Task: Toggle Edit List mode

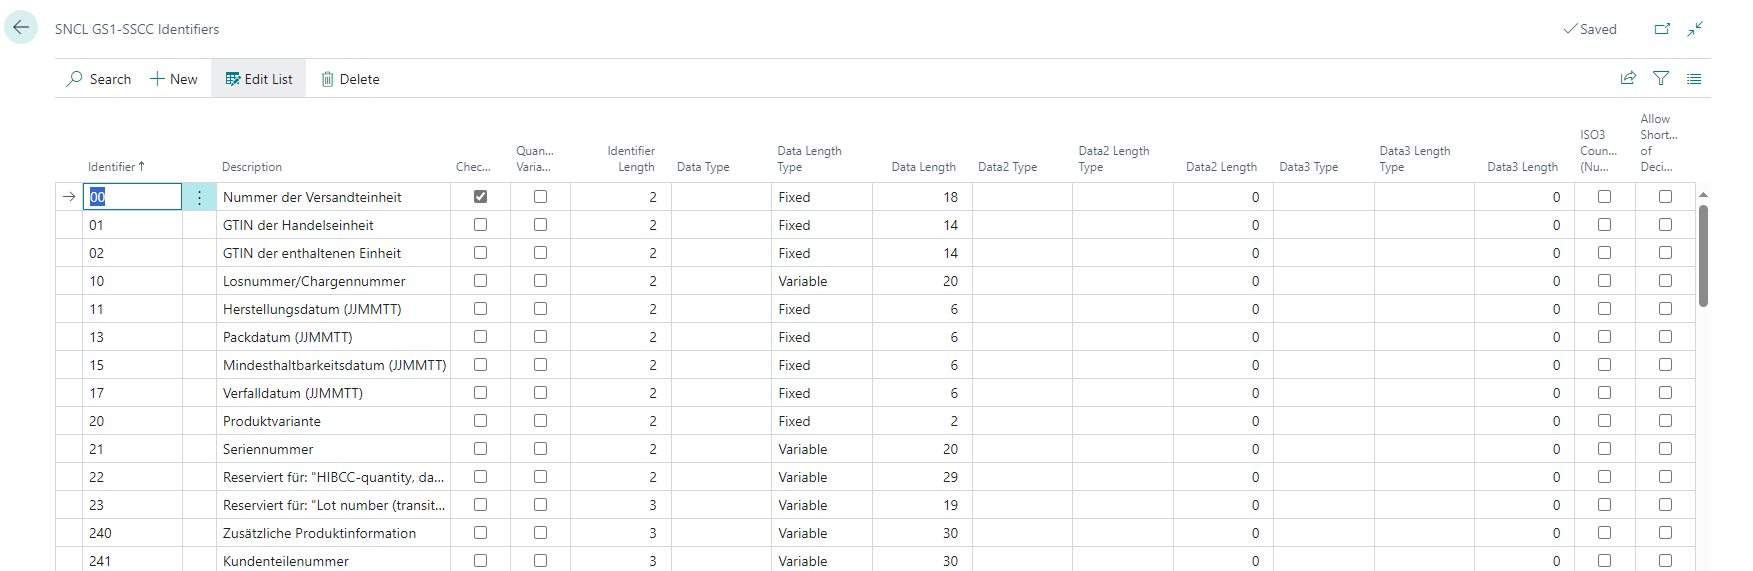Action: pos(259,79)
